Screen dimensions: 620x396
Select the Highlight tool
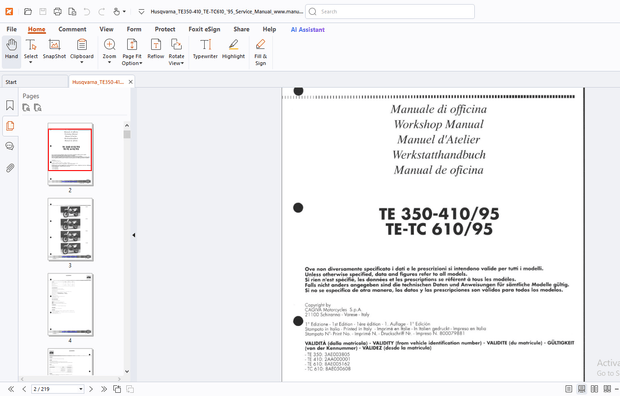[233, 49]
